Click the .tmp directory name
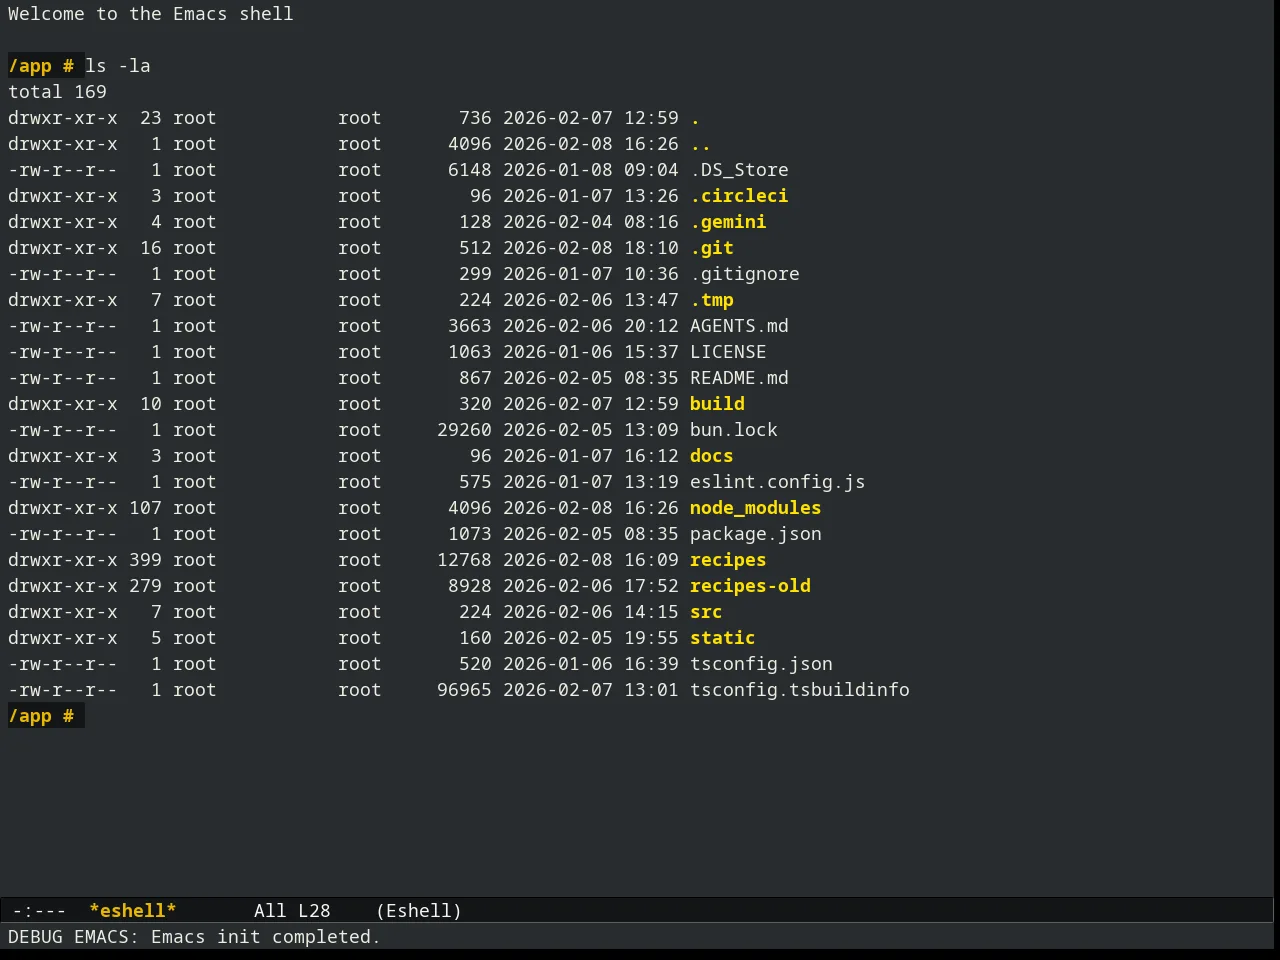 pos(712,300)
